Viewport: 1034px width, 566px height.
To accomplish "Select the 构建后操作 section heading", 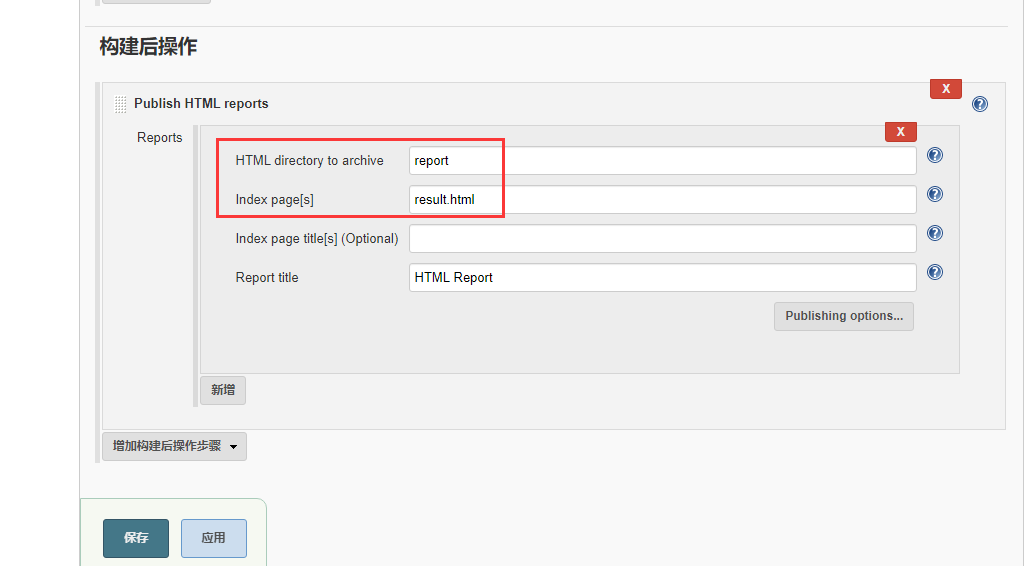I will point(148,46).
